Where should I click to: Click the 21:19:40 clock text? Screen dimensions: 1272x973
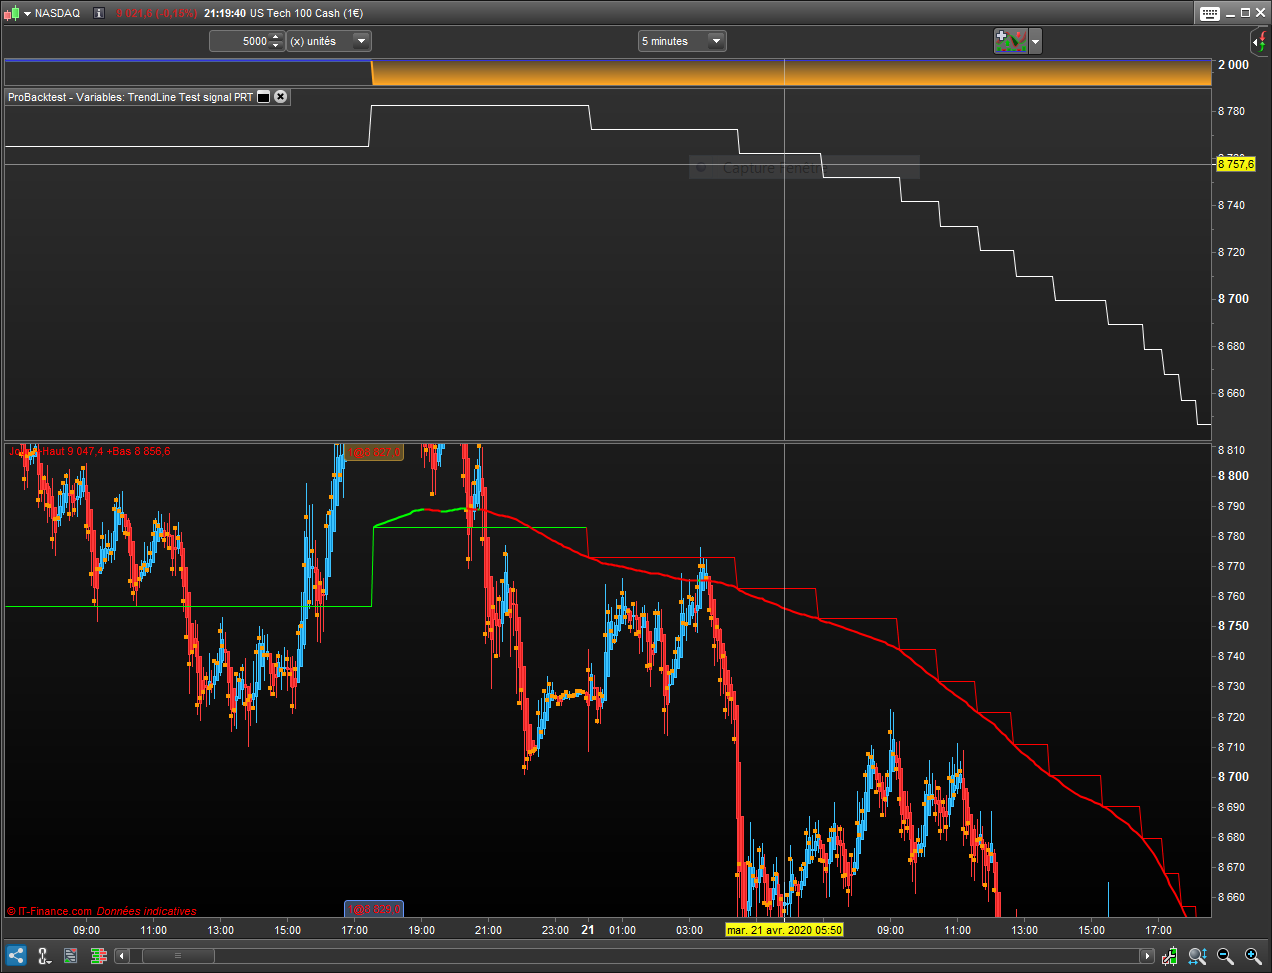(225, 13)
